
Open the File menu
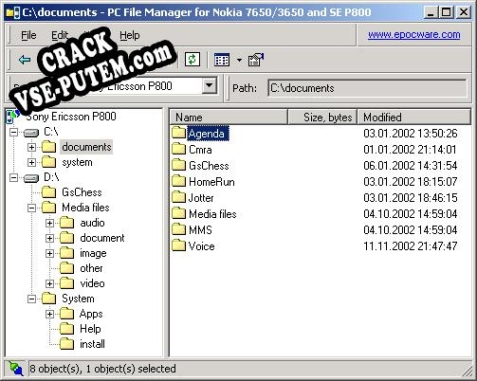click(29, 35)
